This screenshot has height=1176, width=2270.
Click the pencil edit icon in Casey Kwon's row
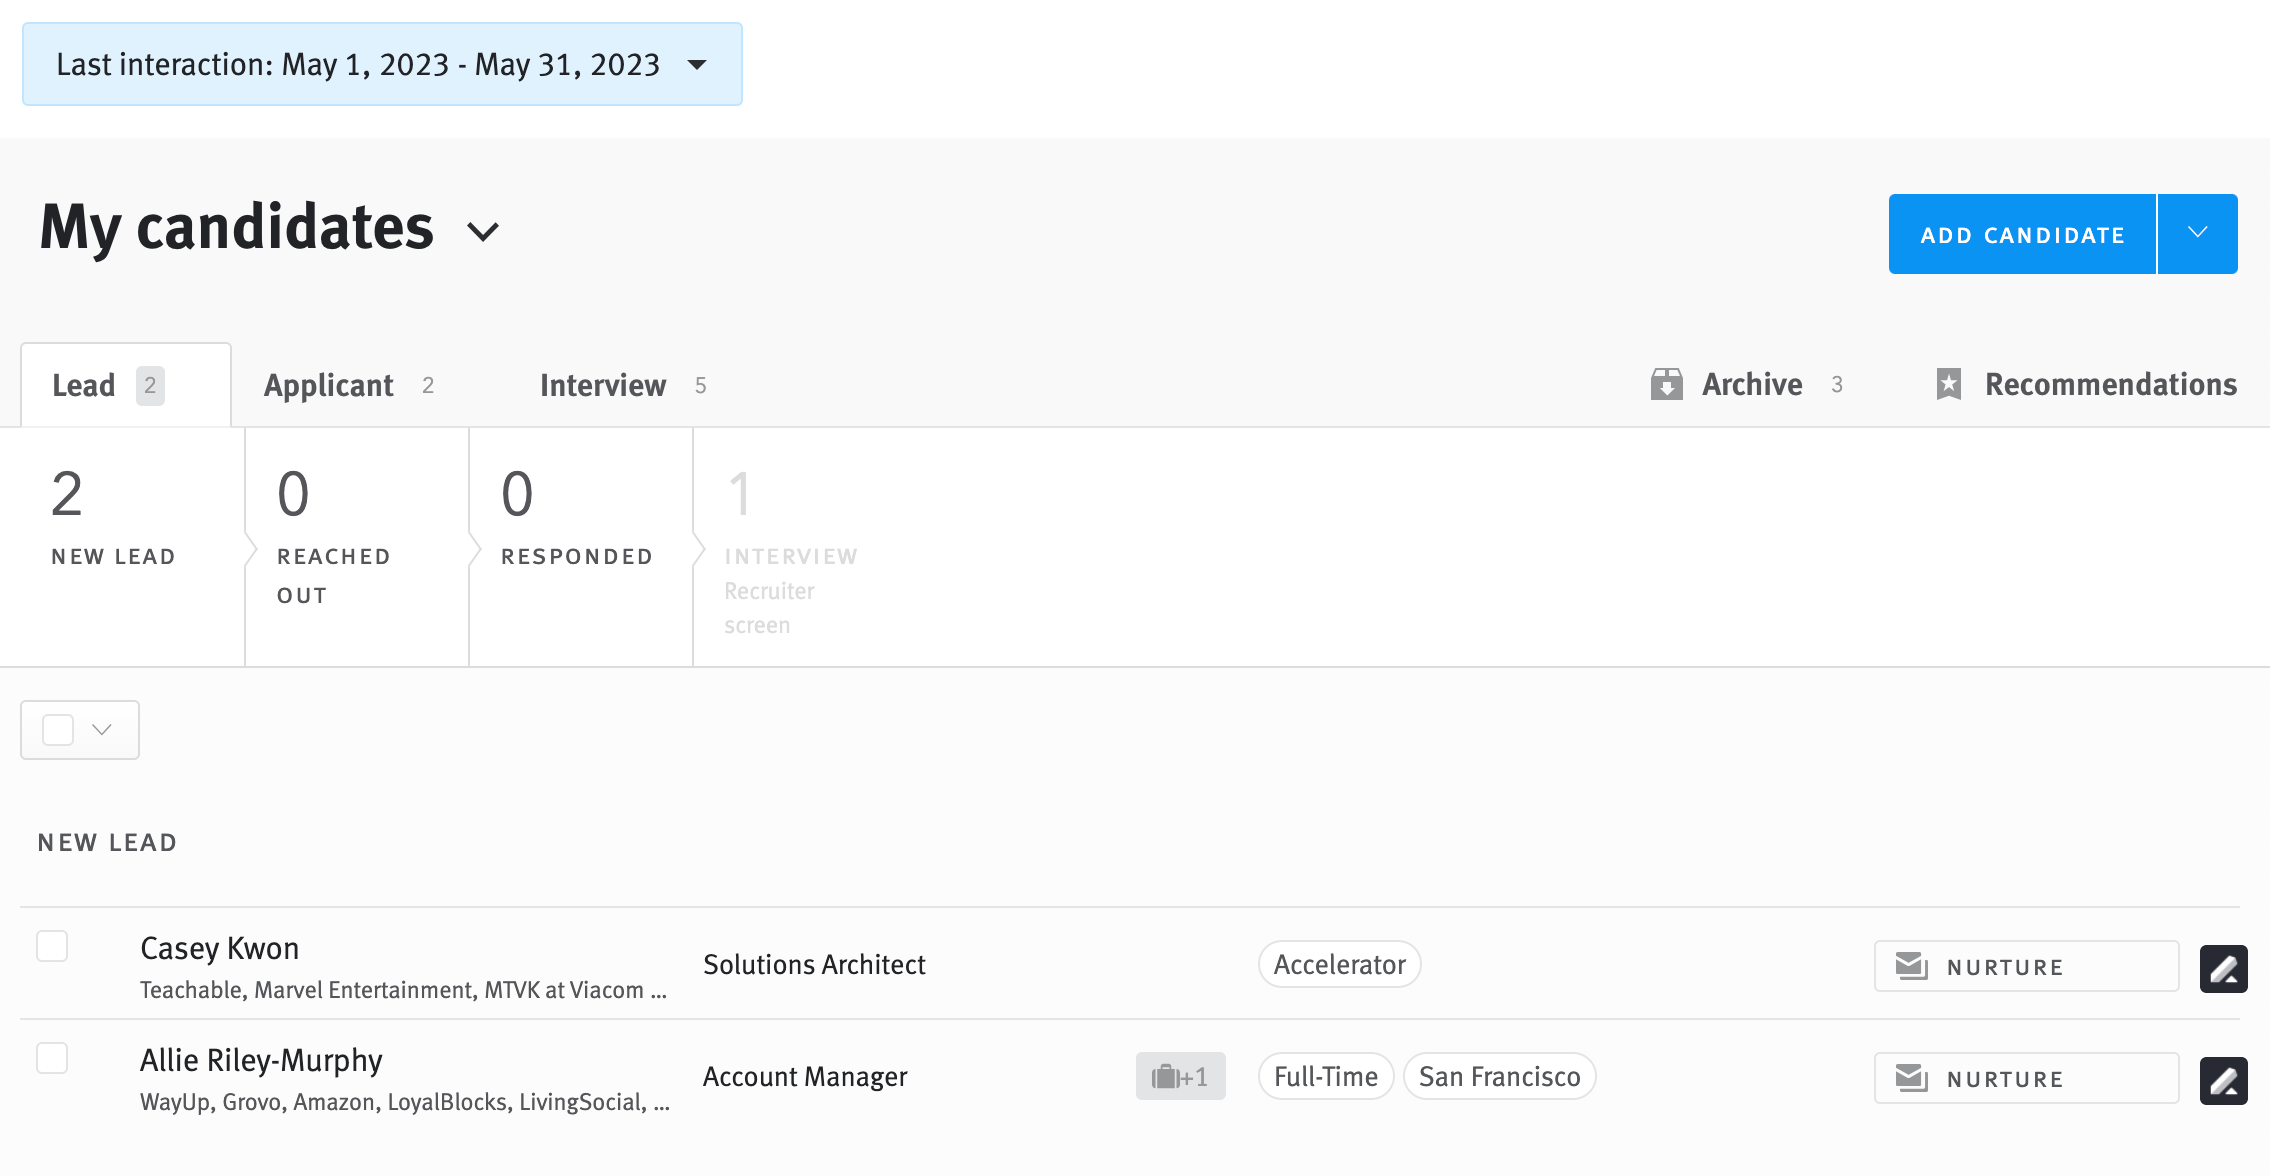pos(2223,968)
